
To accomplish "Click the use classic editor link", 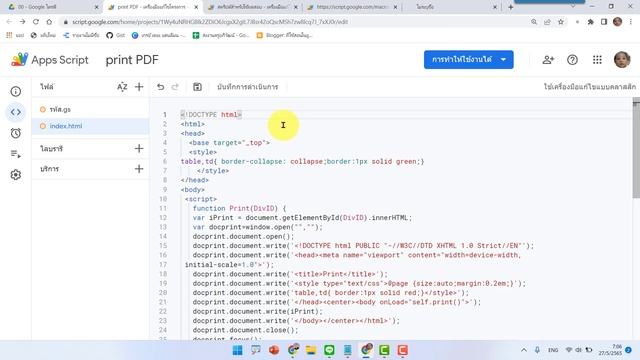I will tap(589, 87).
